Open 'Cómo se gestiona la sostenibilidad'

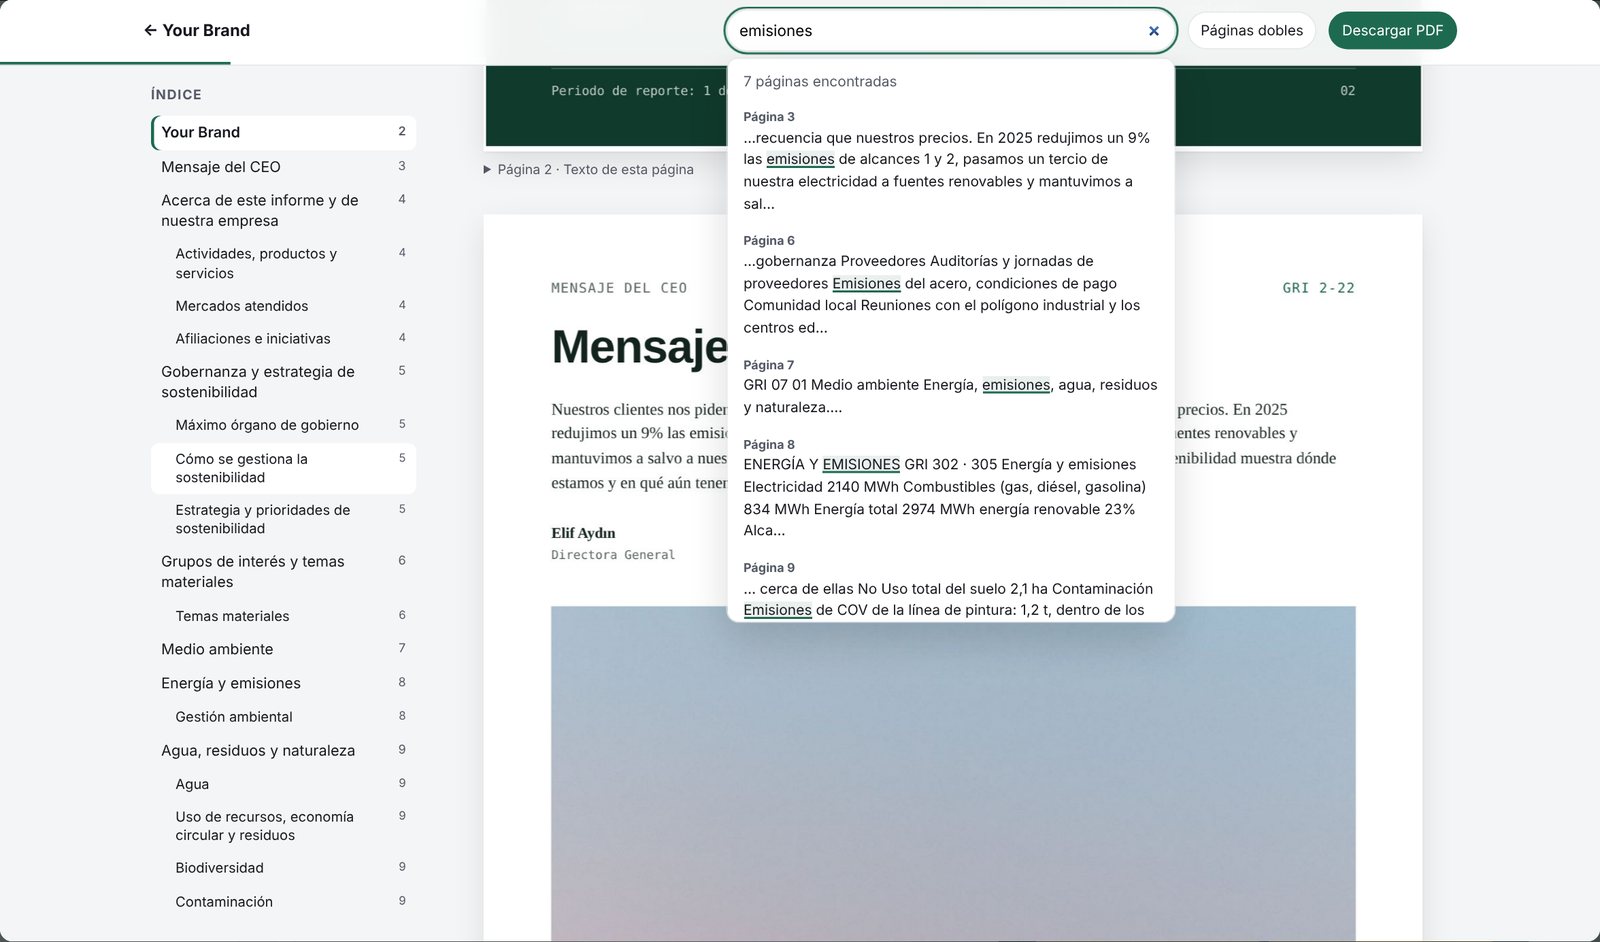[283, 468]
